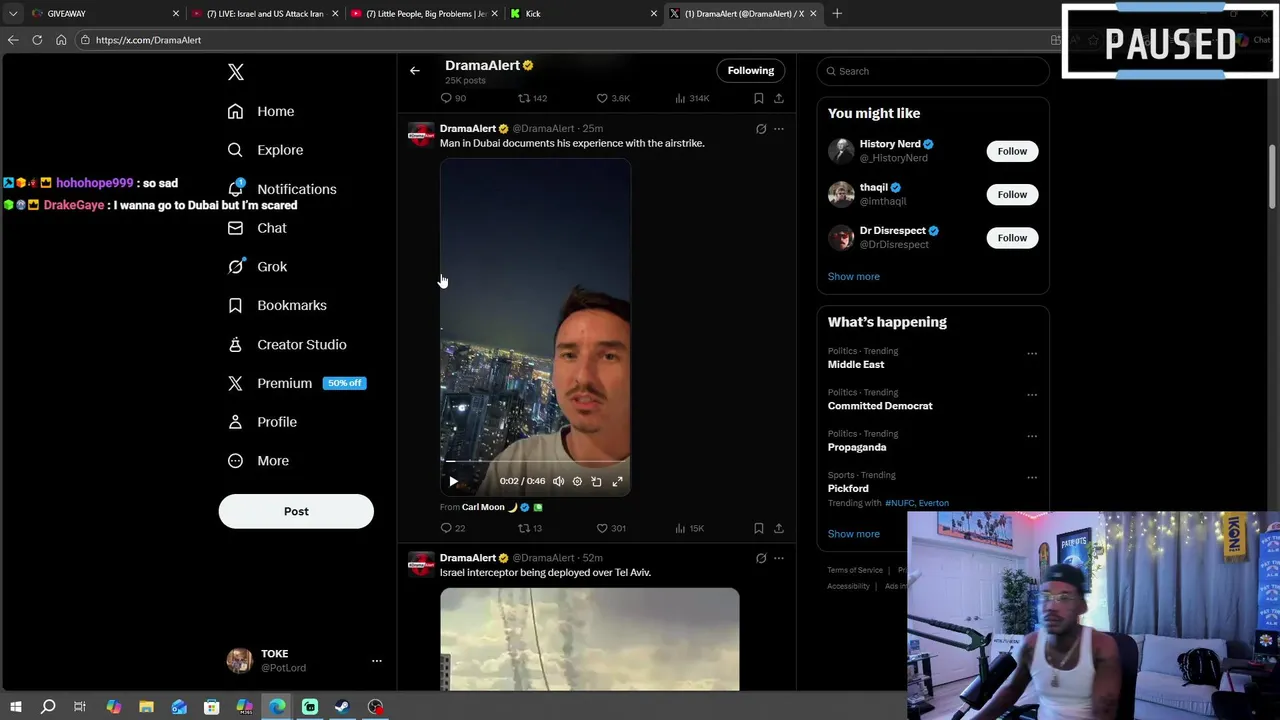Open Creator Studio in the sidebar
The image size is (1280, 720).
(x=287, y=344)
